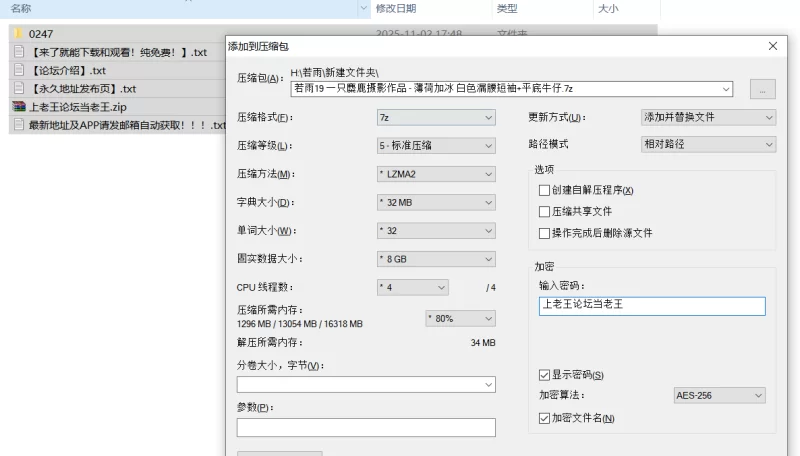Click the 【永久地址发布页】.txt file icon
The width and height of the screenshot is (800, 456).
(18, 89)
